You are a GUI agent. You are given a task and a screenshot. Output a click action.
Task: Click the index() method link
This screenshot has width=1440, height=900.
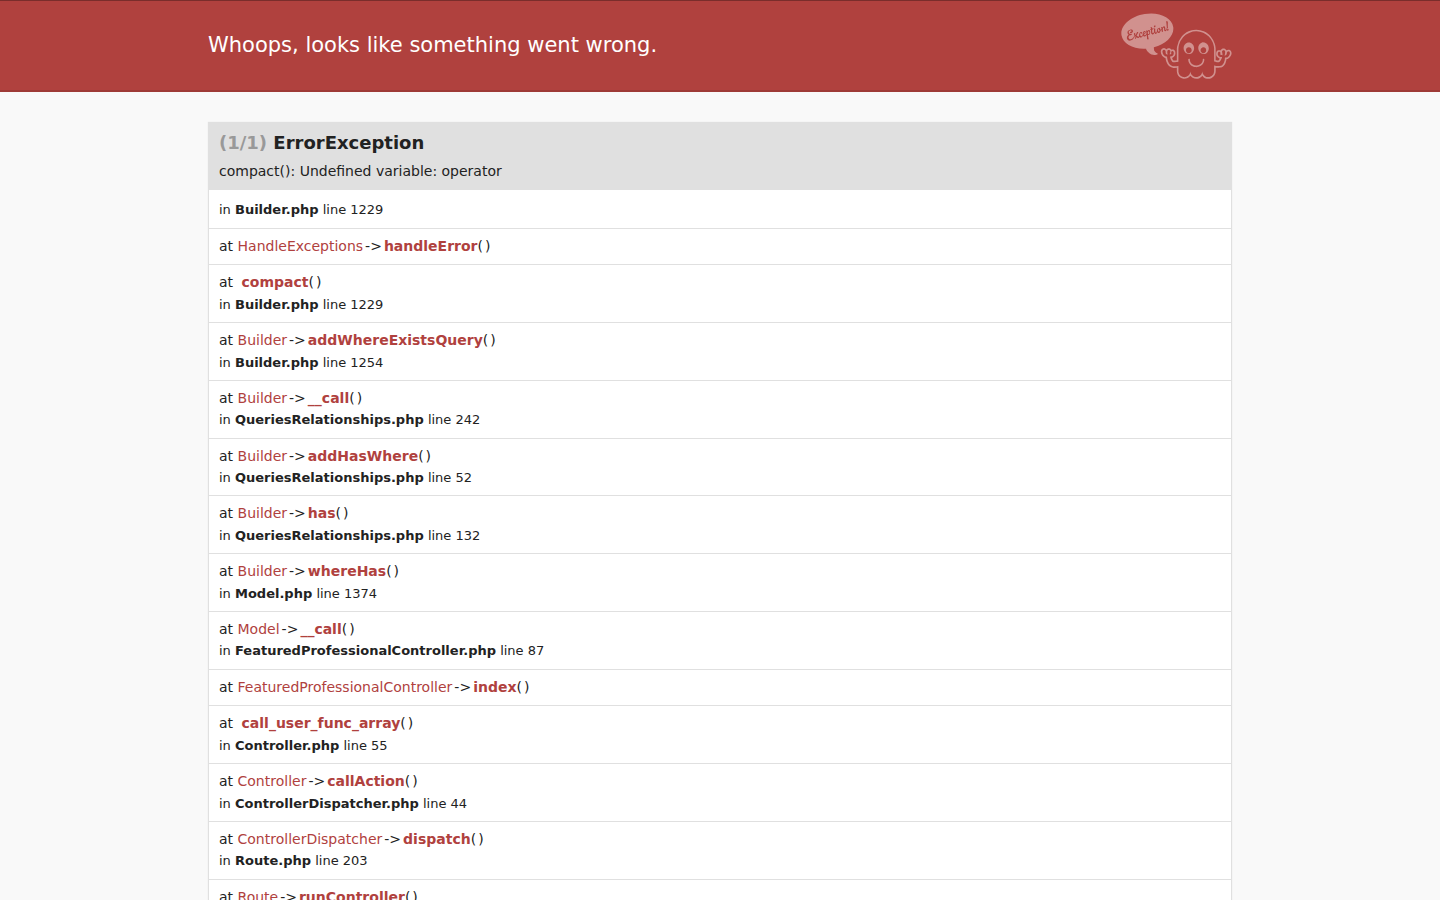495,687
